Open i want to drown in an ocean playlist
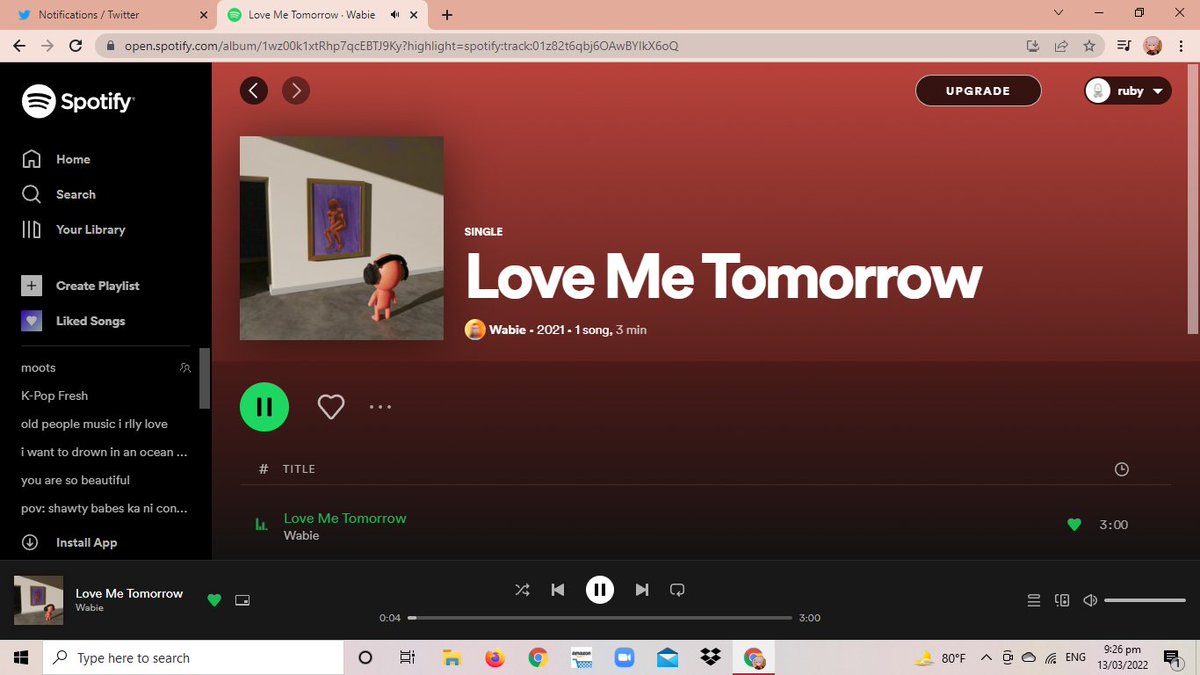 (x=104, y=452)
